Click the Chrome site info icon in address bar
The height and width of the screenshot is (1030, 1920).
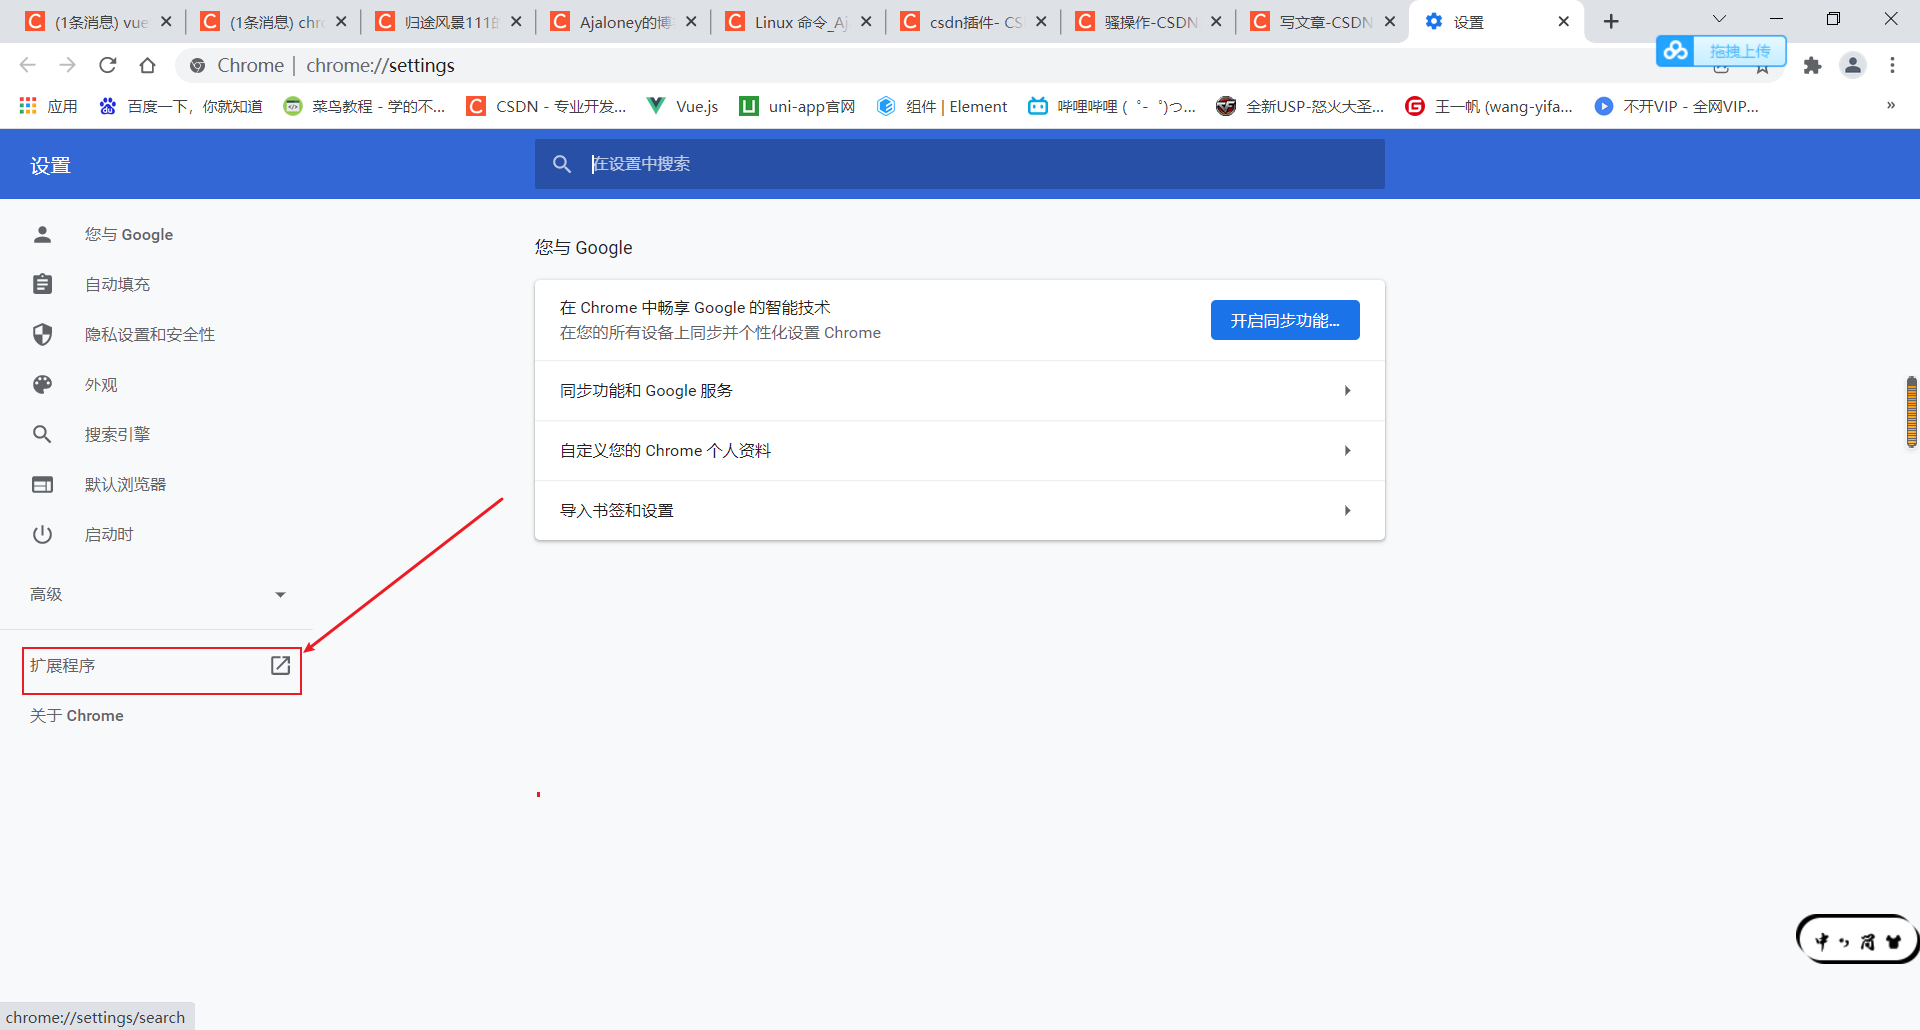tap(198, 65)
